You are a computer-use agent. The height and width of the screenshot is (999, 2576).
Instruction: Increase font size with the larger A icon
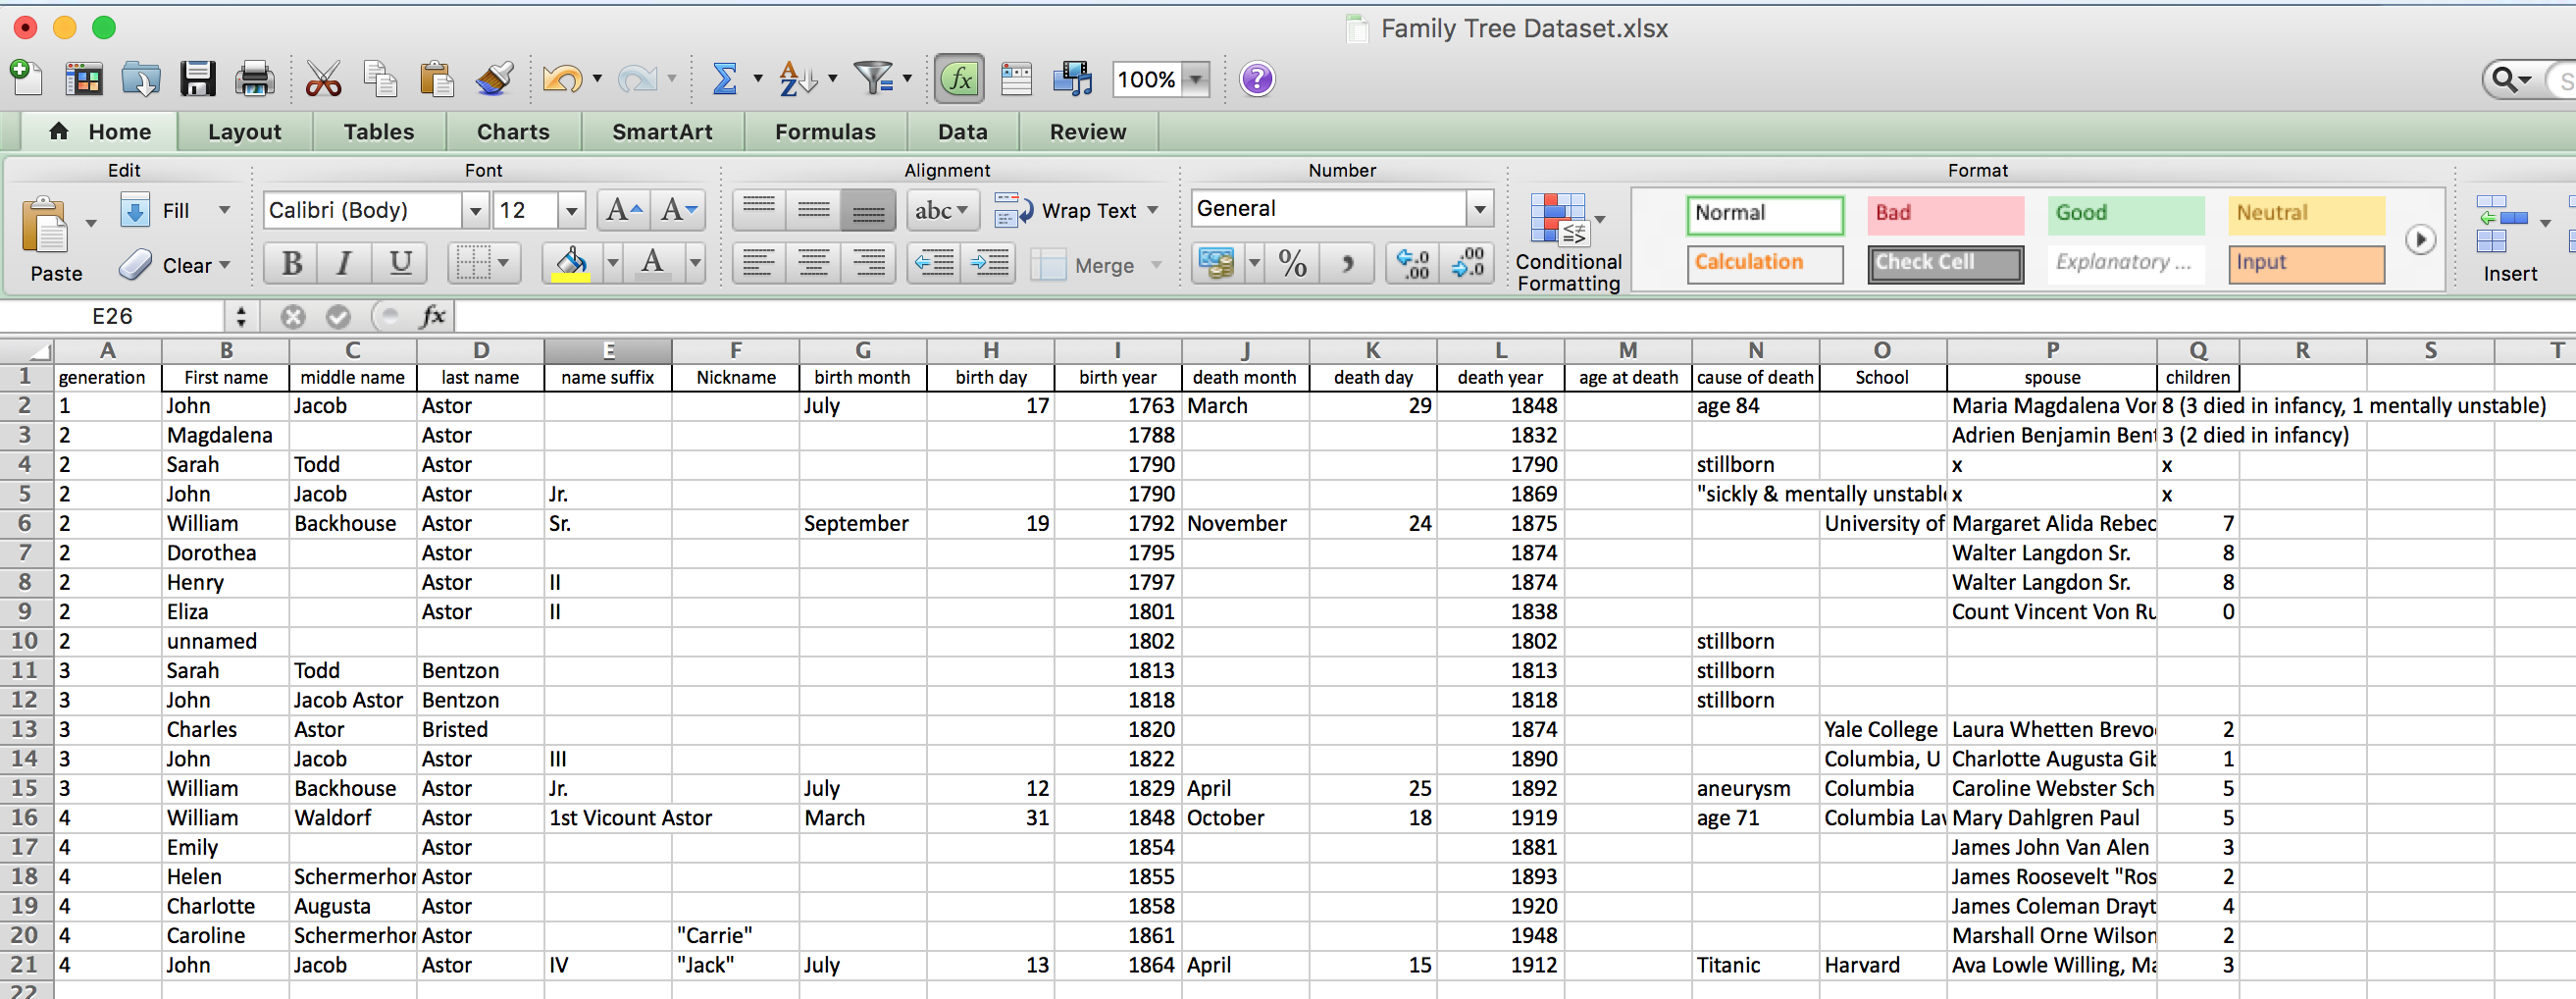tap(625, 210)
